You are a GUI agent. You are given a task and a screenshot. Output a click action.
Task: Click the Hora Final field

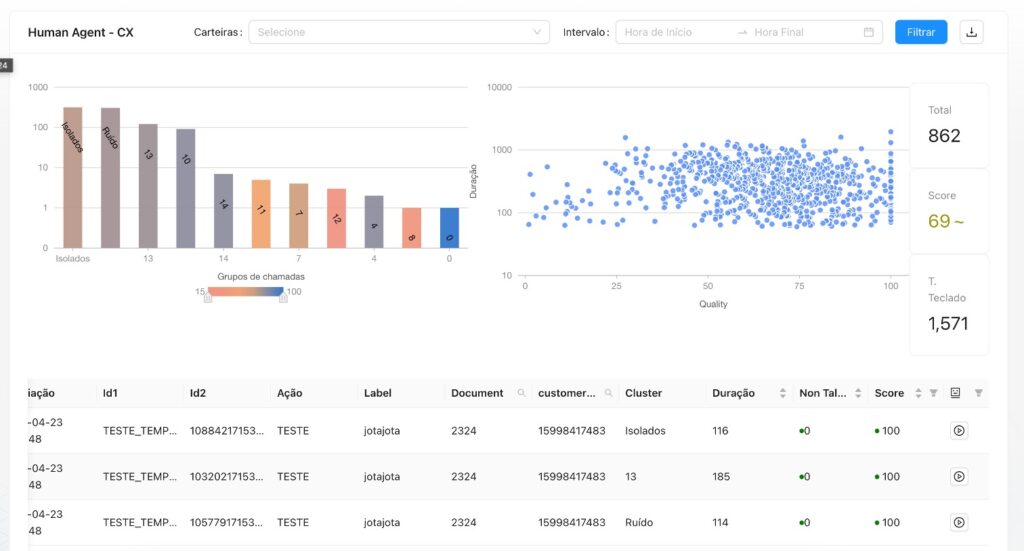click(x=800, y=32)
